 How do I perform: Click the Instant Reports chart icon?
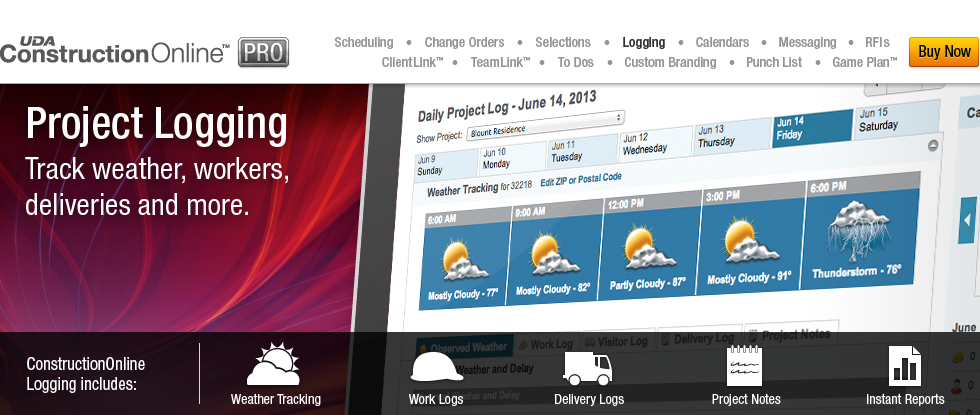[x=904, y=366]
